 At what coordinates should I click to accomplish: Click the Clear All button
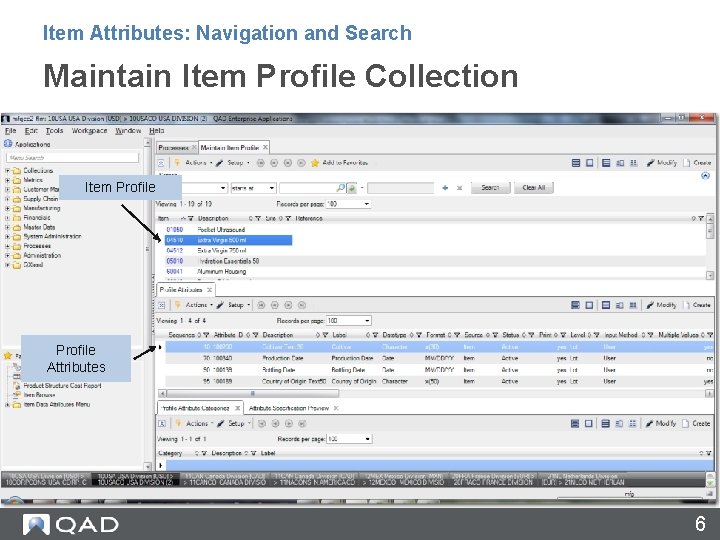point(534,188)
